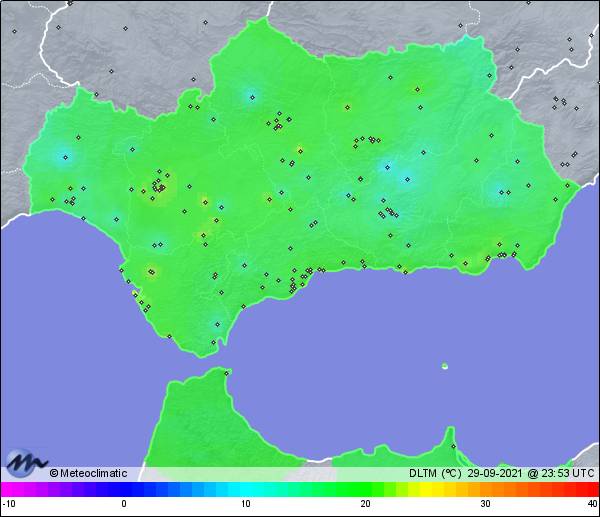Click the date 29-09-2021
This screenshot has width=600, height=517.
(x=494, y=473)
